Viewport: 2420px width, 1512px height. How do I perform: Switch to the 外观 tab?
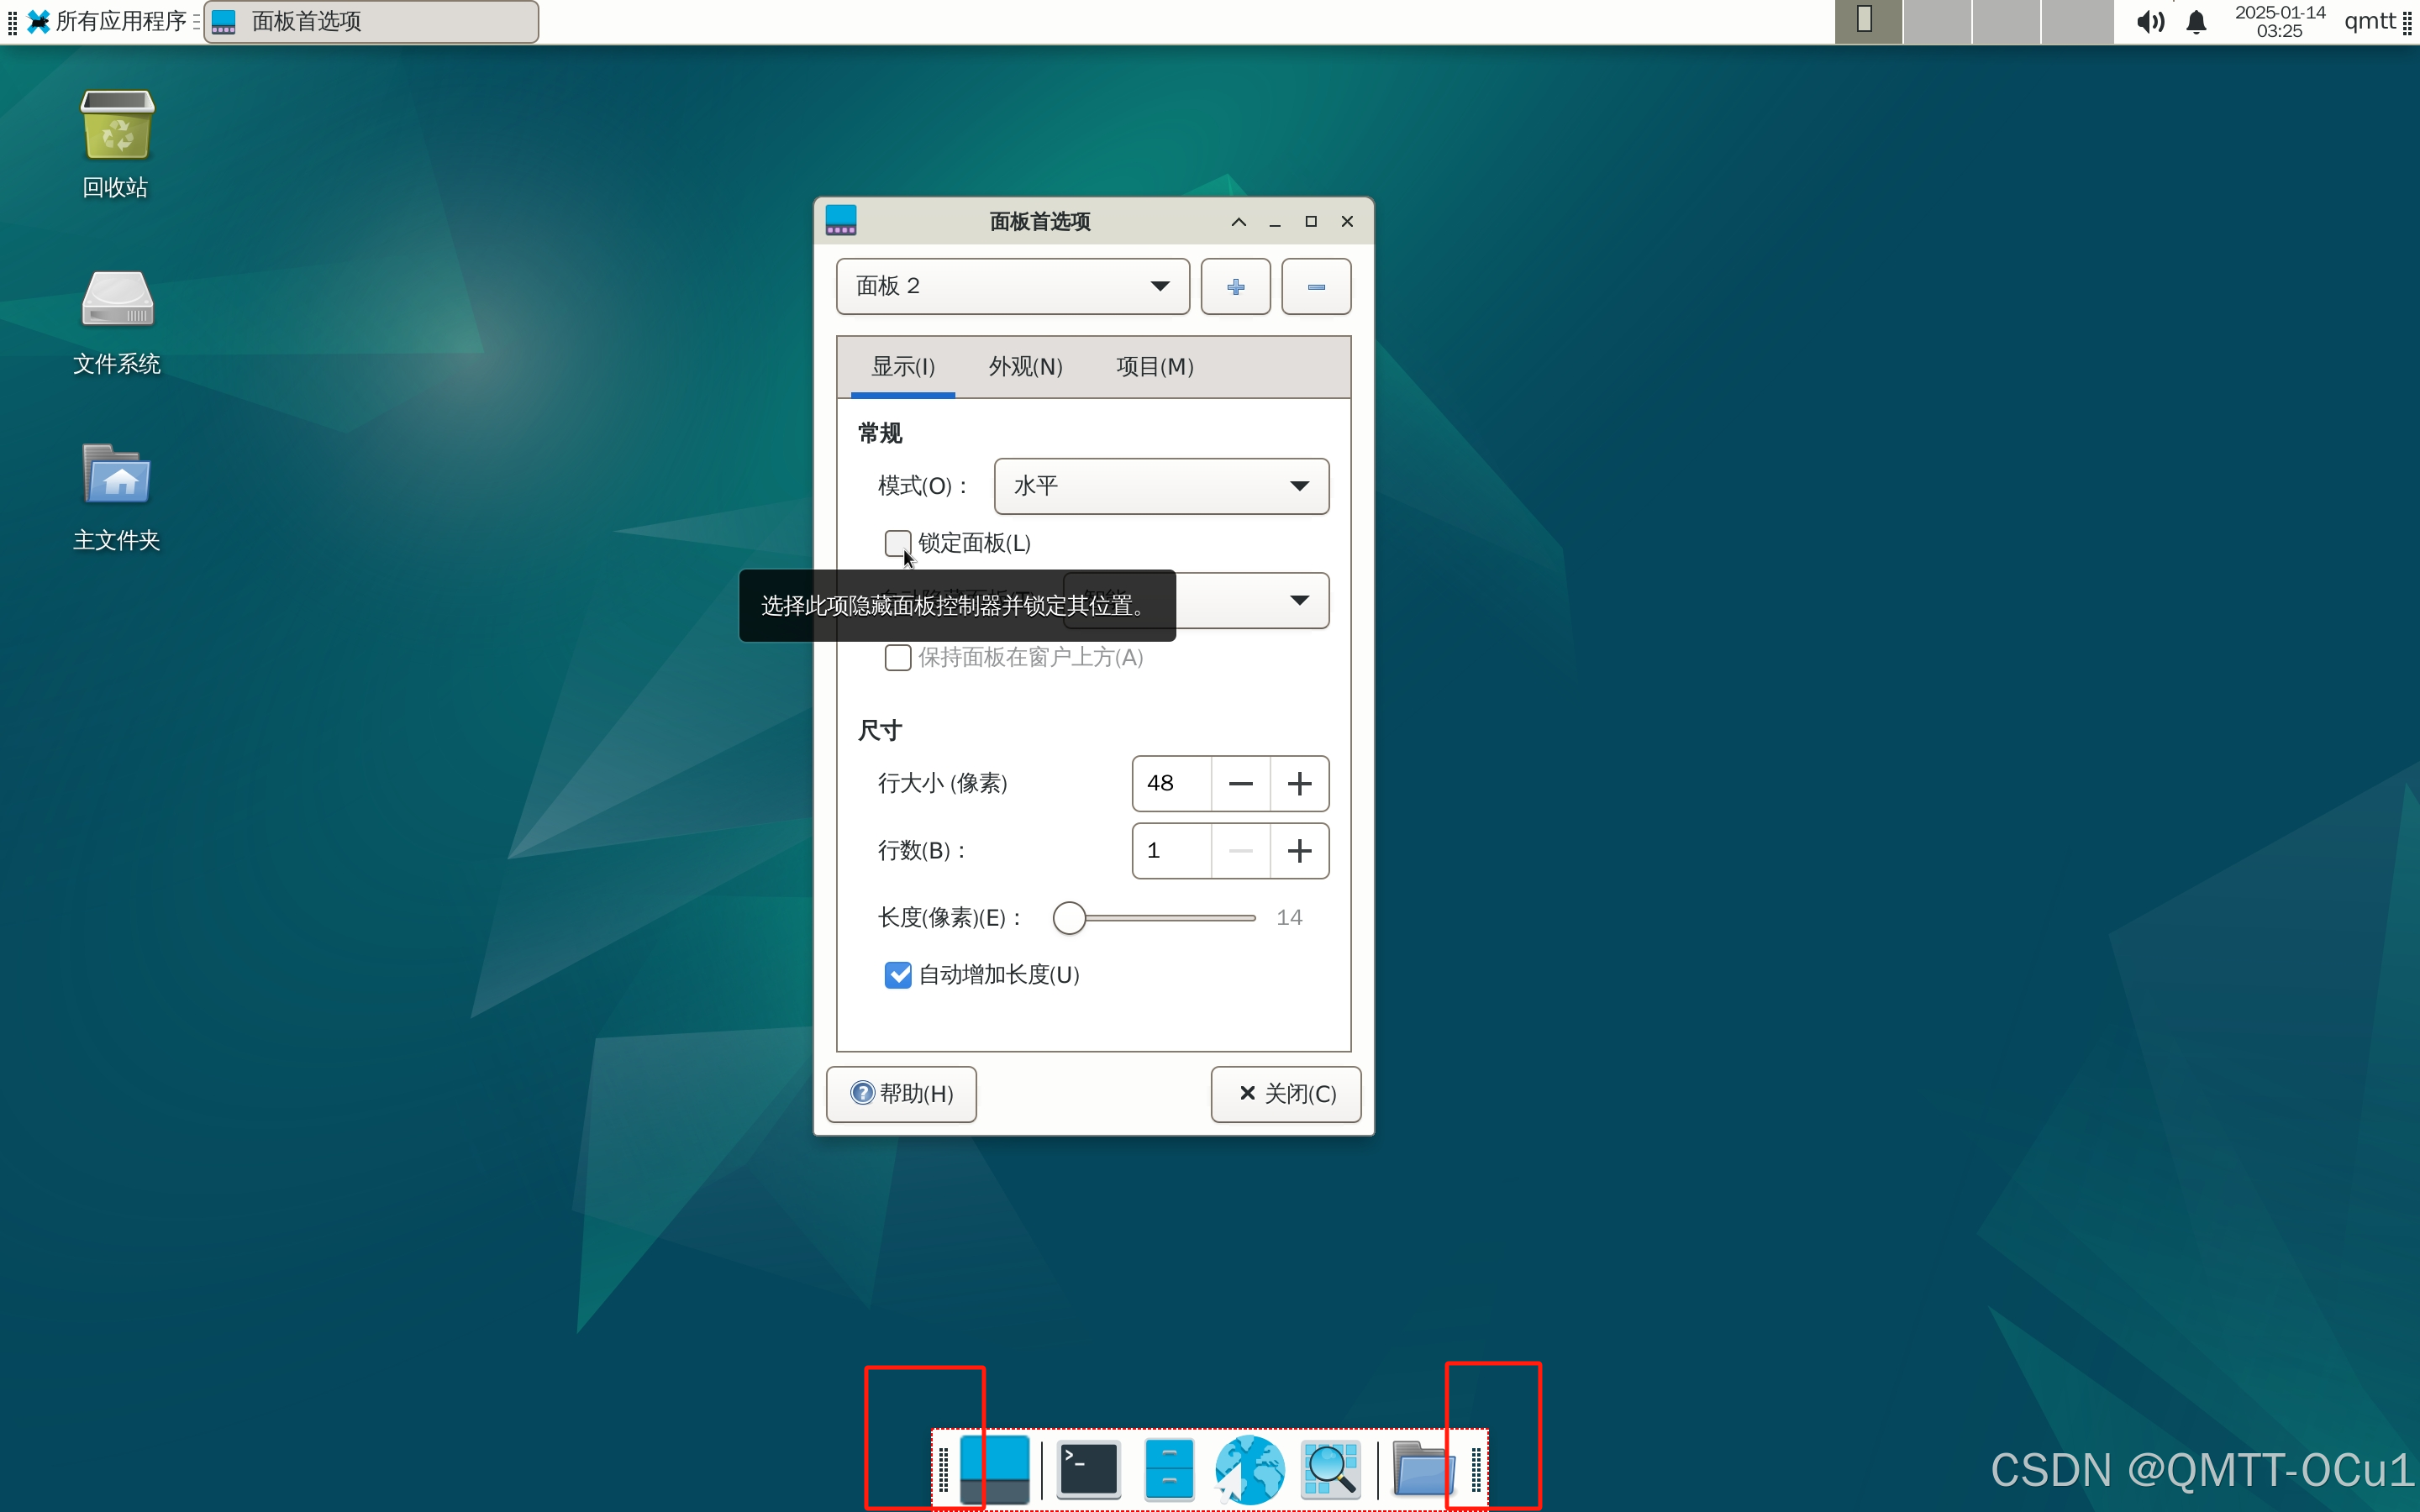point(1025,367)
